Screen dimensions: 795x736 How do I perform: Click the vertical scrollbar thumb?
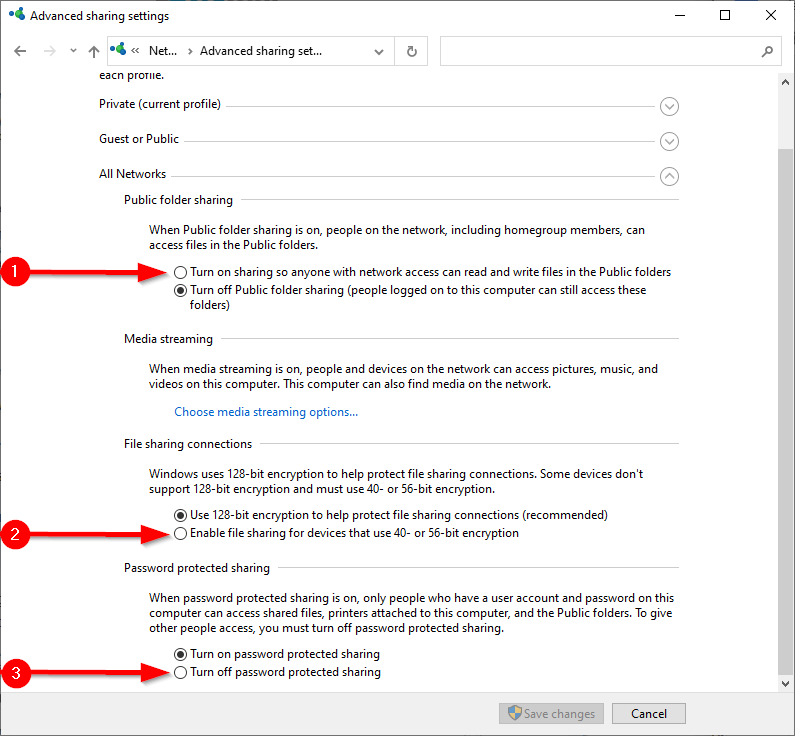[x=785, y=412]
